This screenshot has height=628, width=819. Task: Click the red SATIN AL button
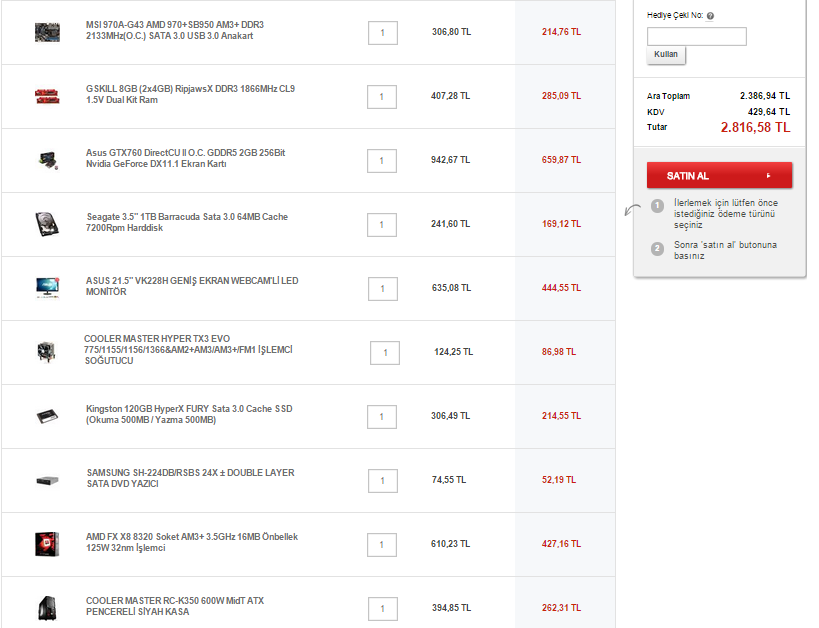719,176
